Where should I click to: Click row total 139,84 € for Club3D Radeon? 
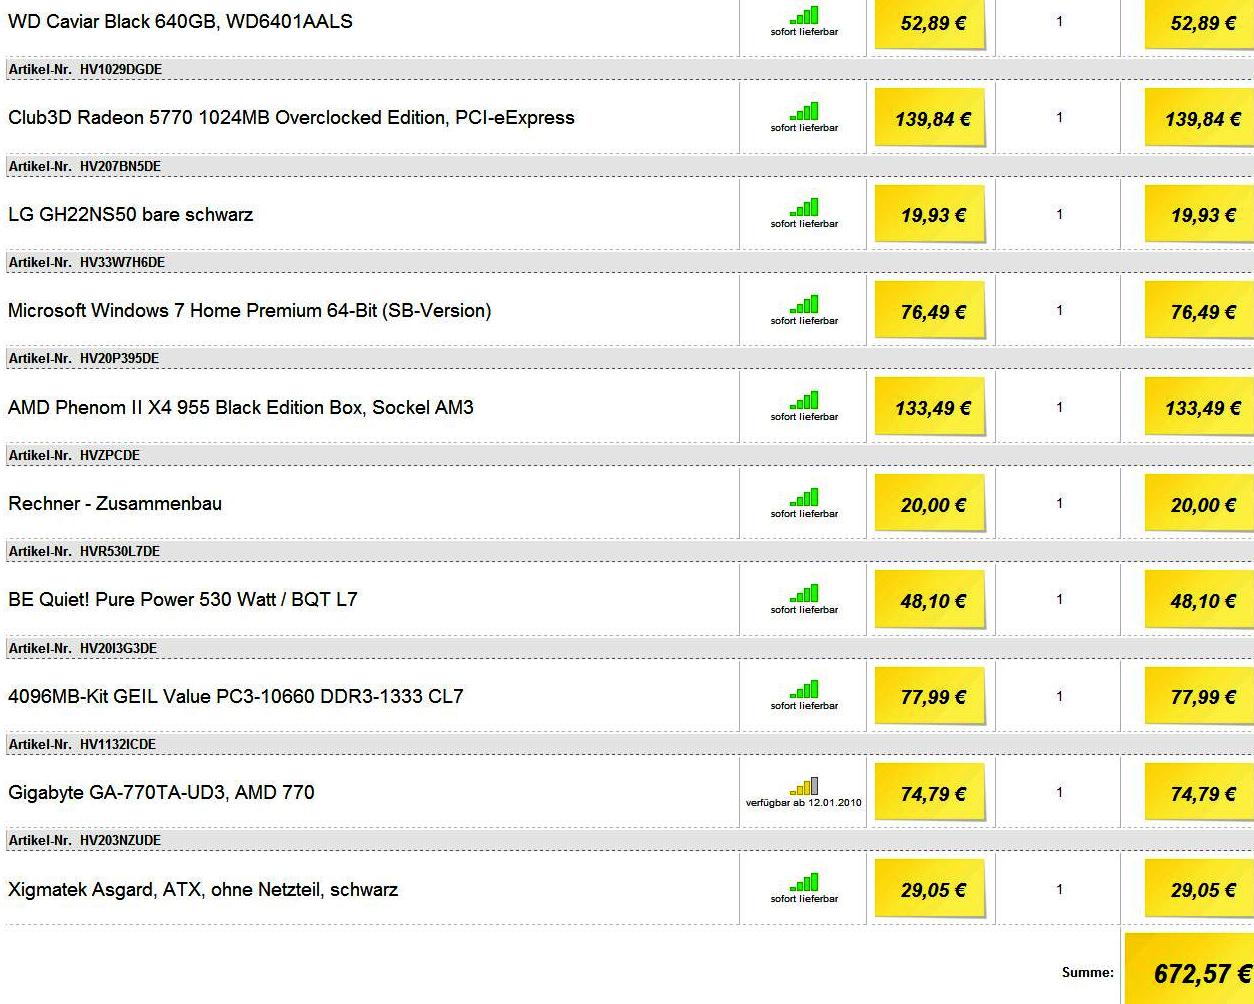(x=1200, y=118)
